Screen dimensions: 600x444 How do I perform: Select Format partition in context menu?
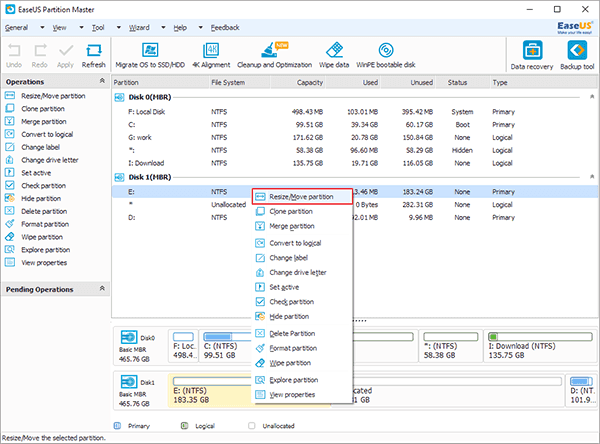302,348
